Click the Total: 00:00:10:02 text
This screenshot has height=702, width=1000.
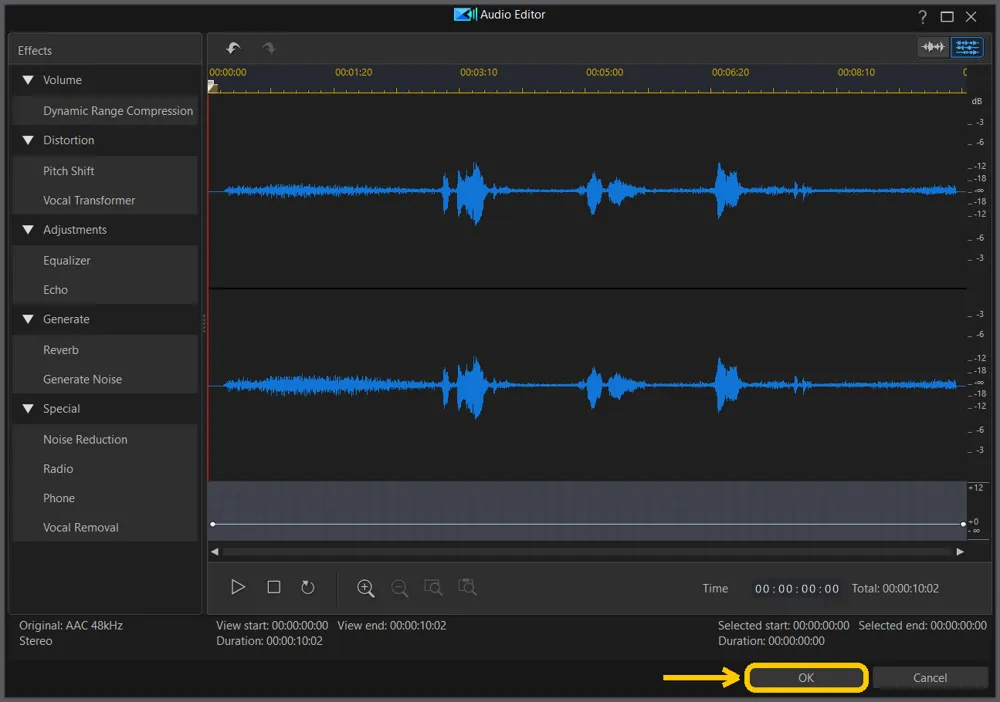pos(895,589)
